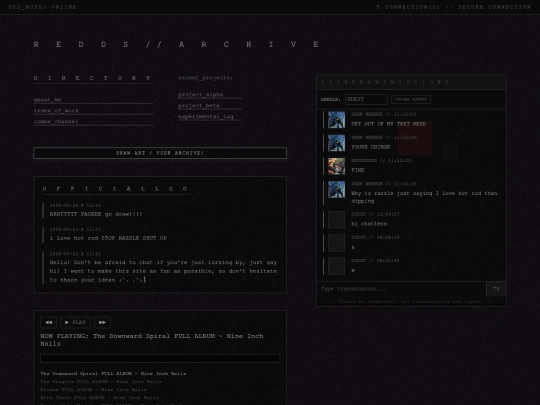The image size is (540, 405).
Task: Click avatar beside the "FINE" message
Action: coord(336,166)
